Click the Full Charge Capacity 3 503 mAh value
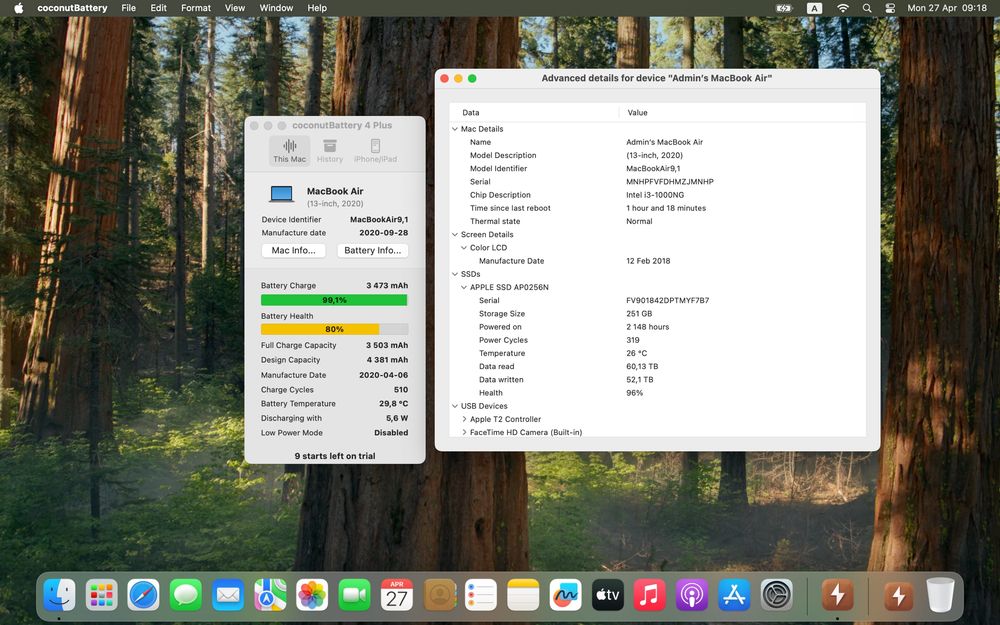Screen dimensions: 1000x625 [x=386, y=345]
